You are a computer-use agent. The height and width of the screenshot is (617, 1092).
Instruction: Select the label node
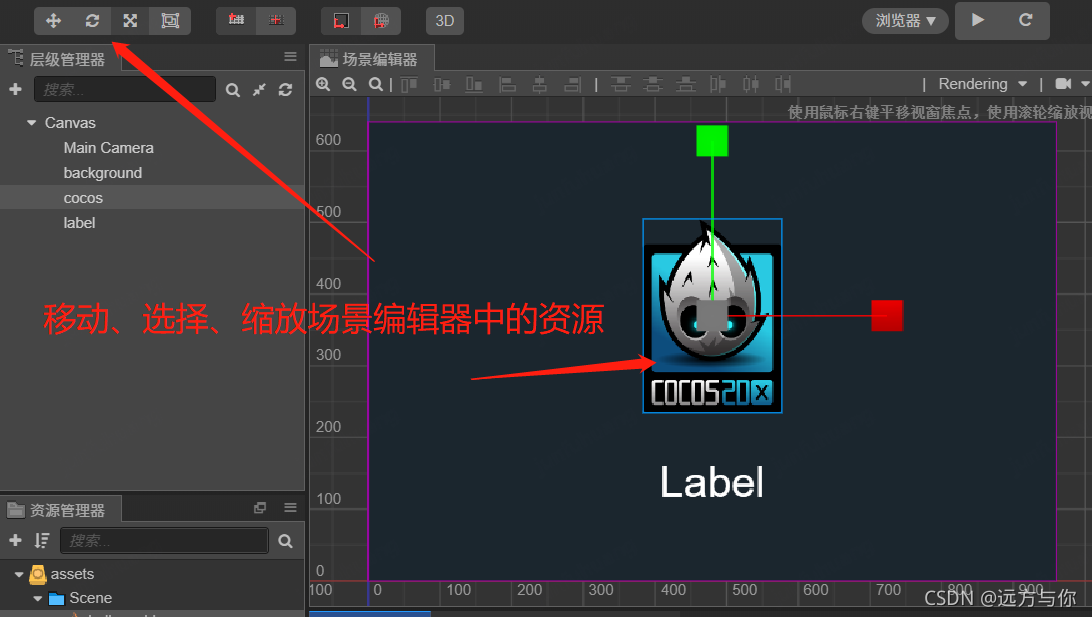pyautogui.click(x=79, y=223)
